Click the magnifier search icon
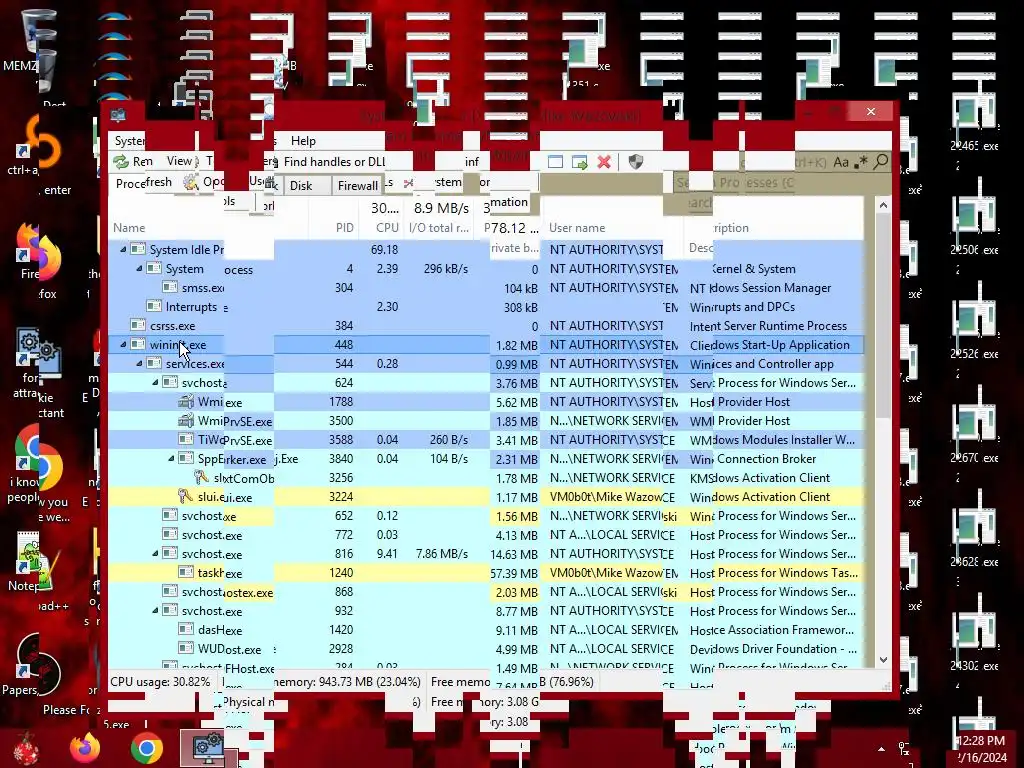1024x768 pixels. (880, 161)
